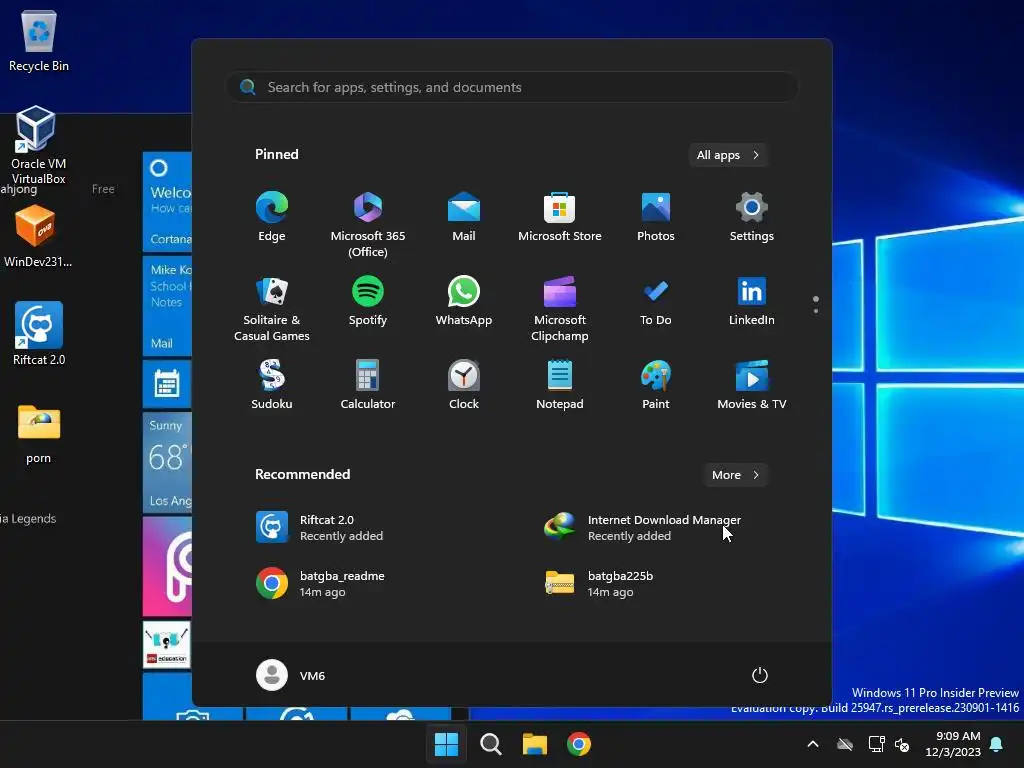Viewport: 1024px width, 768px height.
Task: Click the Windows Start button in taskbar
Action: (446, 744)
